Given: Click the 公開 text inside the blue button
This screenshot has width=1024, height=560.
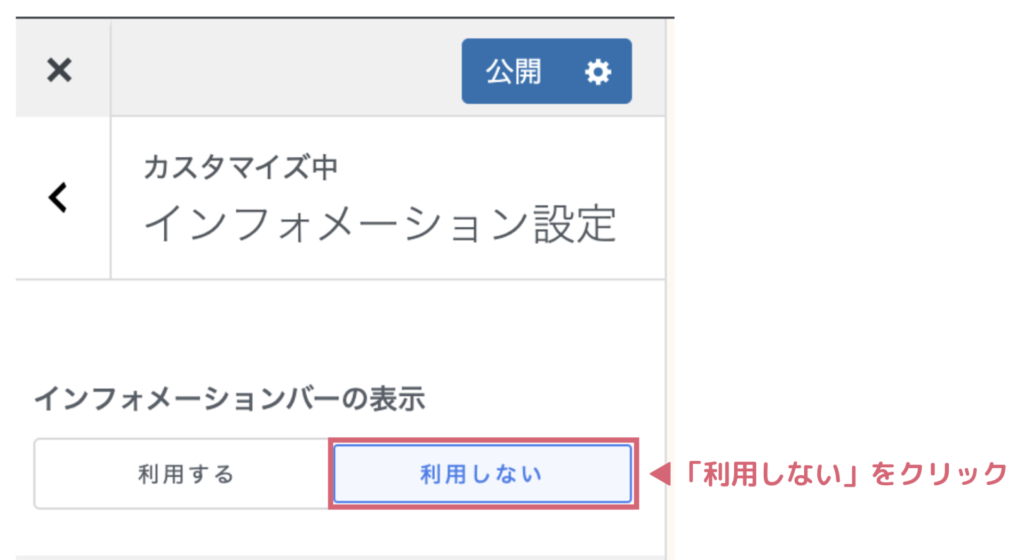Looking at the screenshot, I should [x=514, y=72].
